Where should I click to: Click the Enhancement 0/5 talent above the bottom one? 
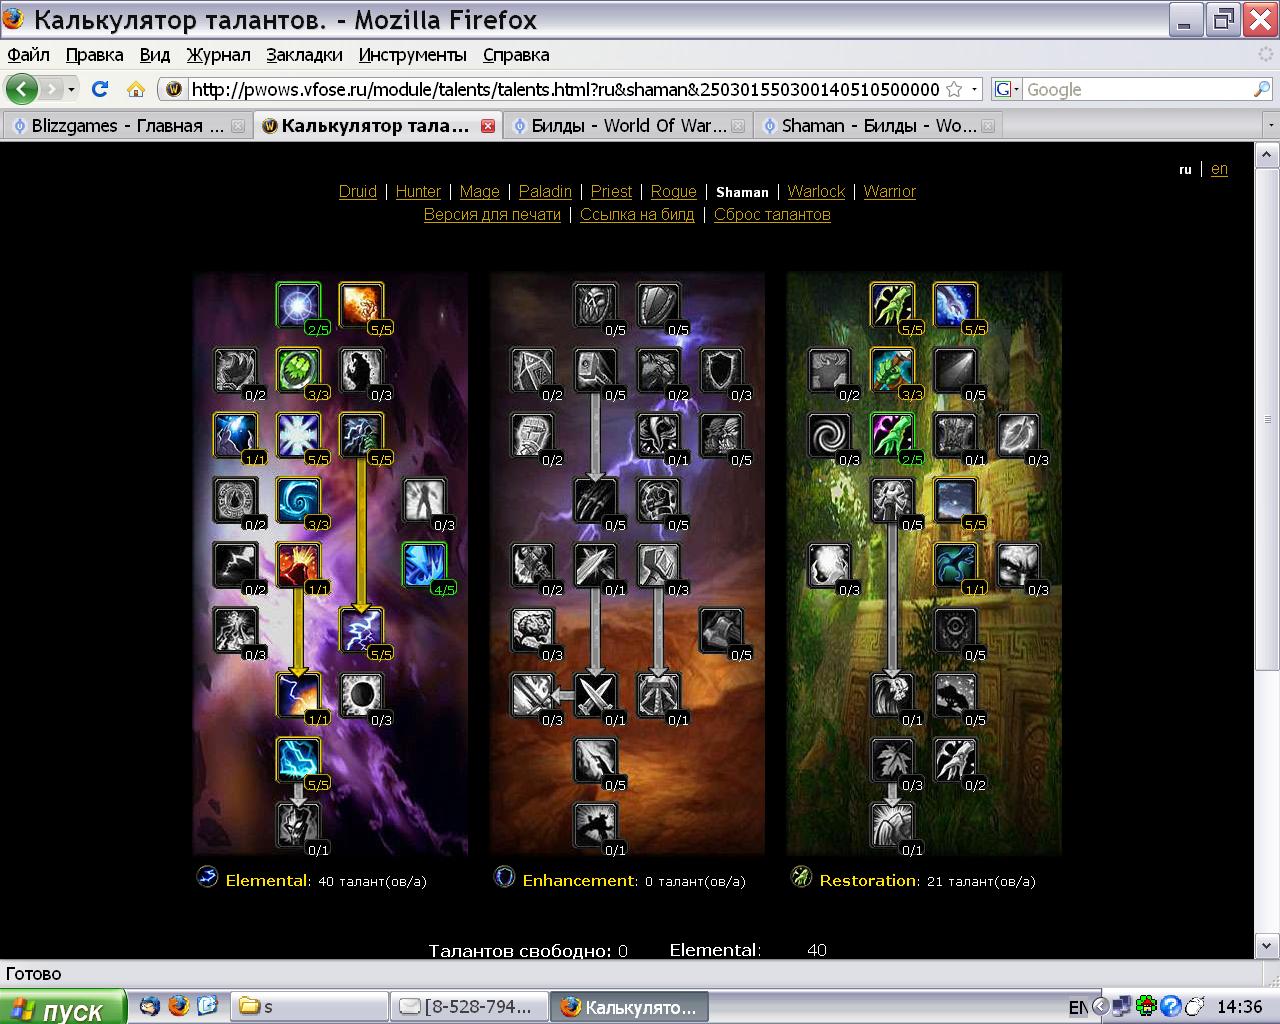(595, 761)
